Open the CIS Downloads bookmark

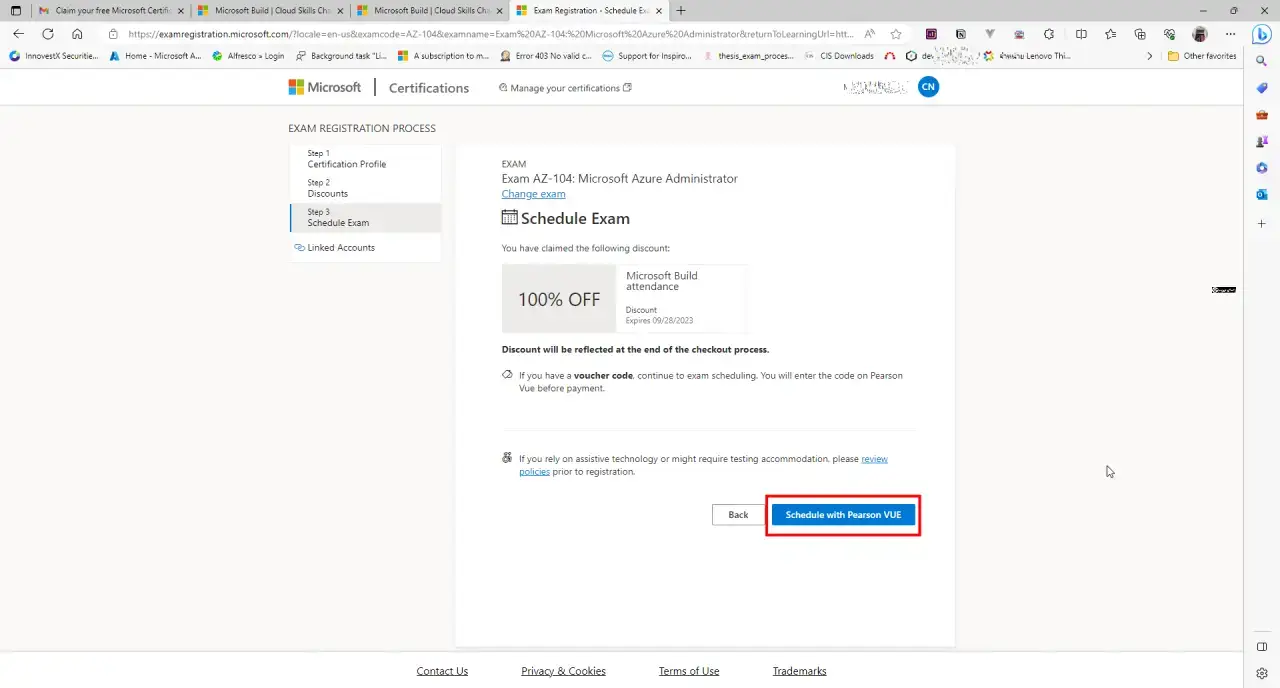(x=838, y=56)
